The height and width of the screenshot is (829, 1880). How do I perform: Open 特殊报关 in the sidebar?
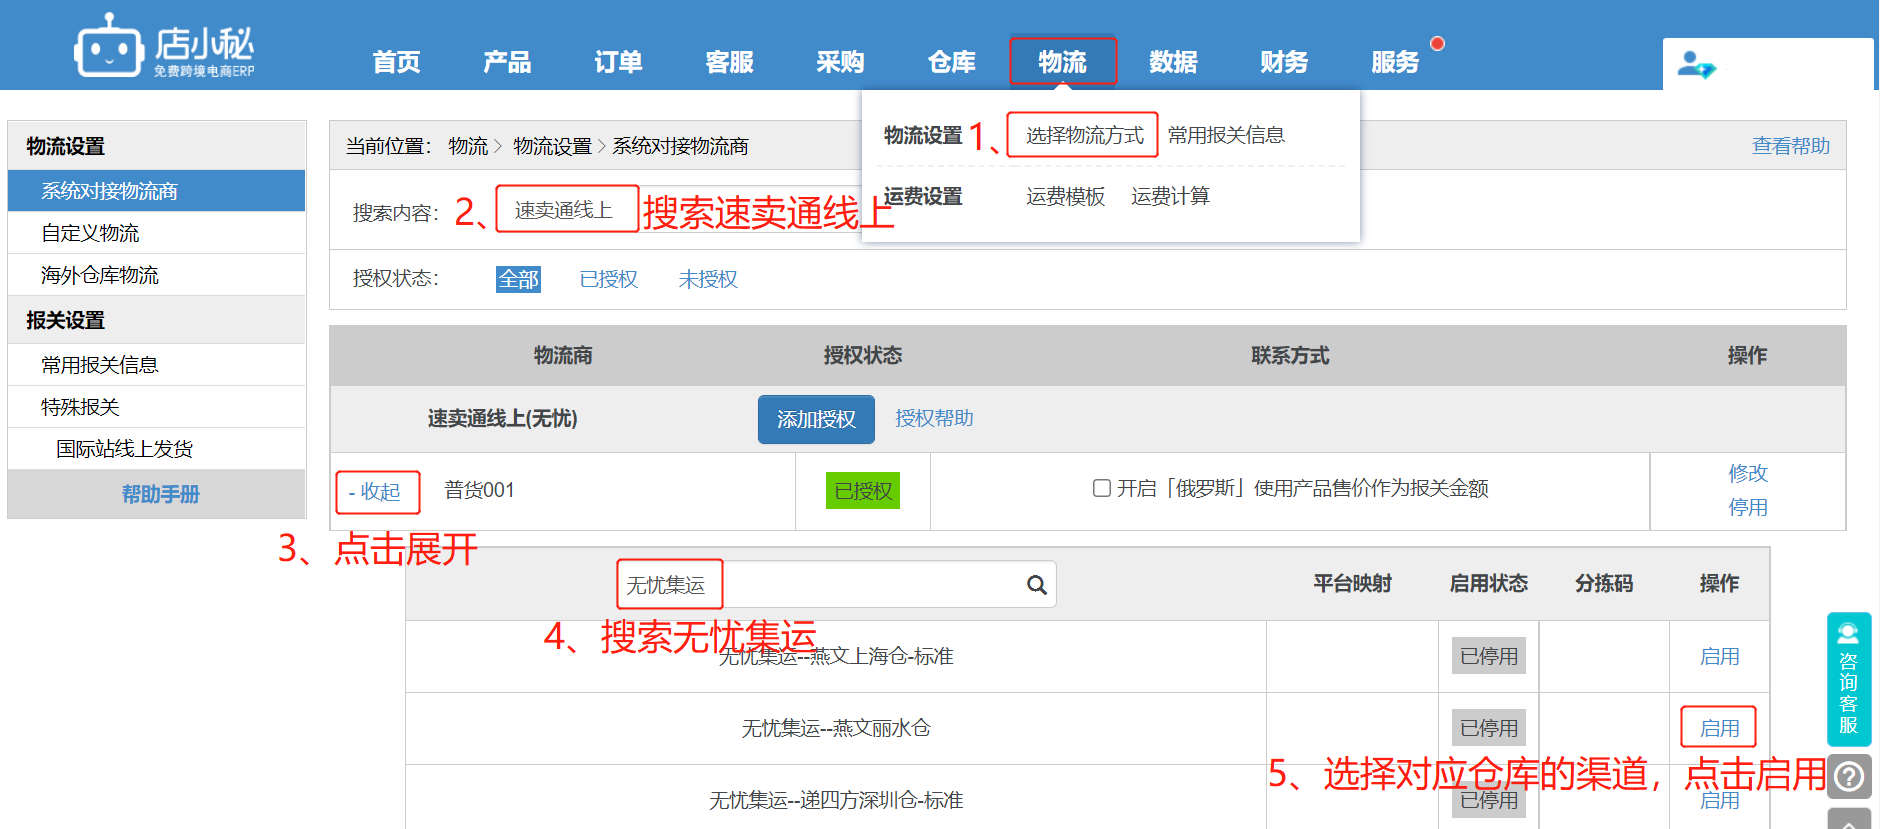click(x=157, y=406)
